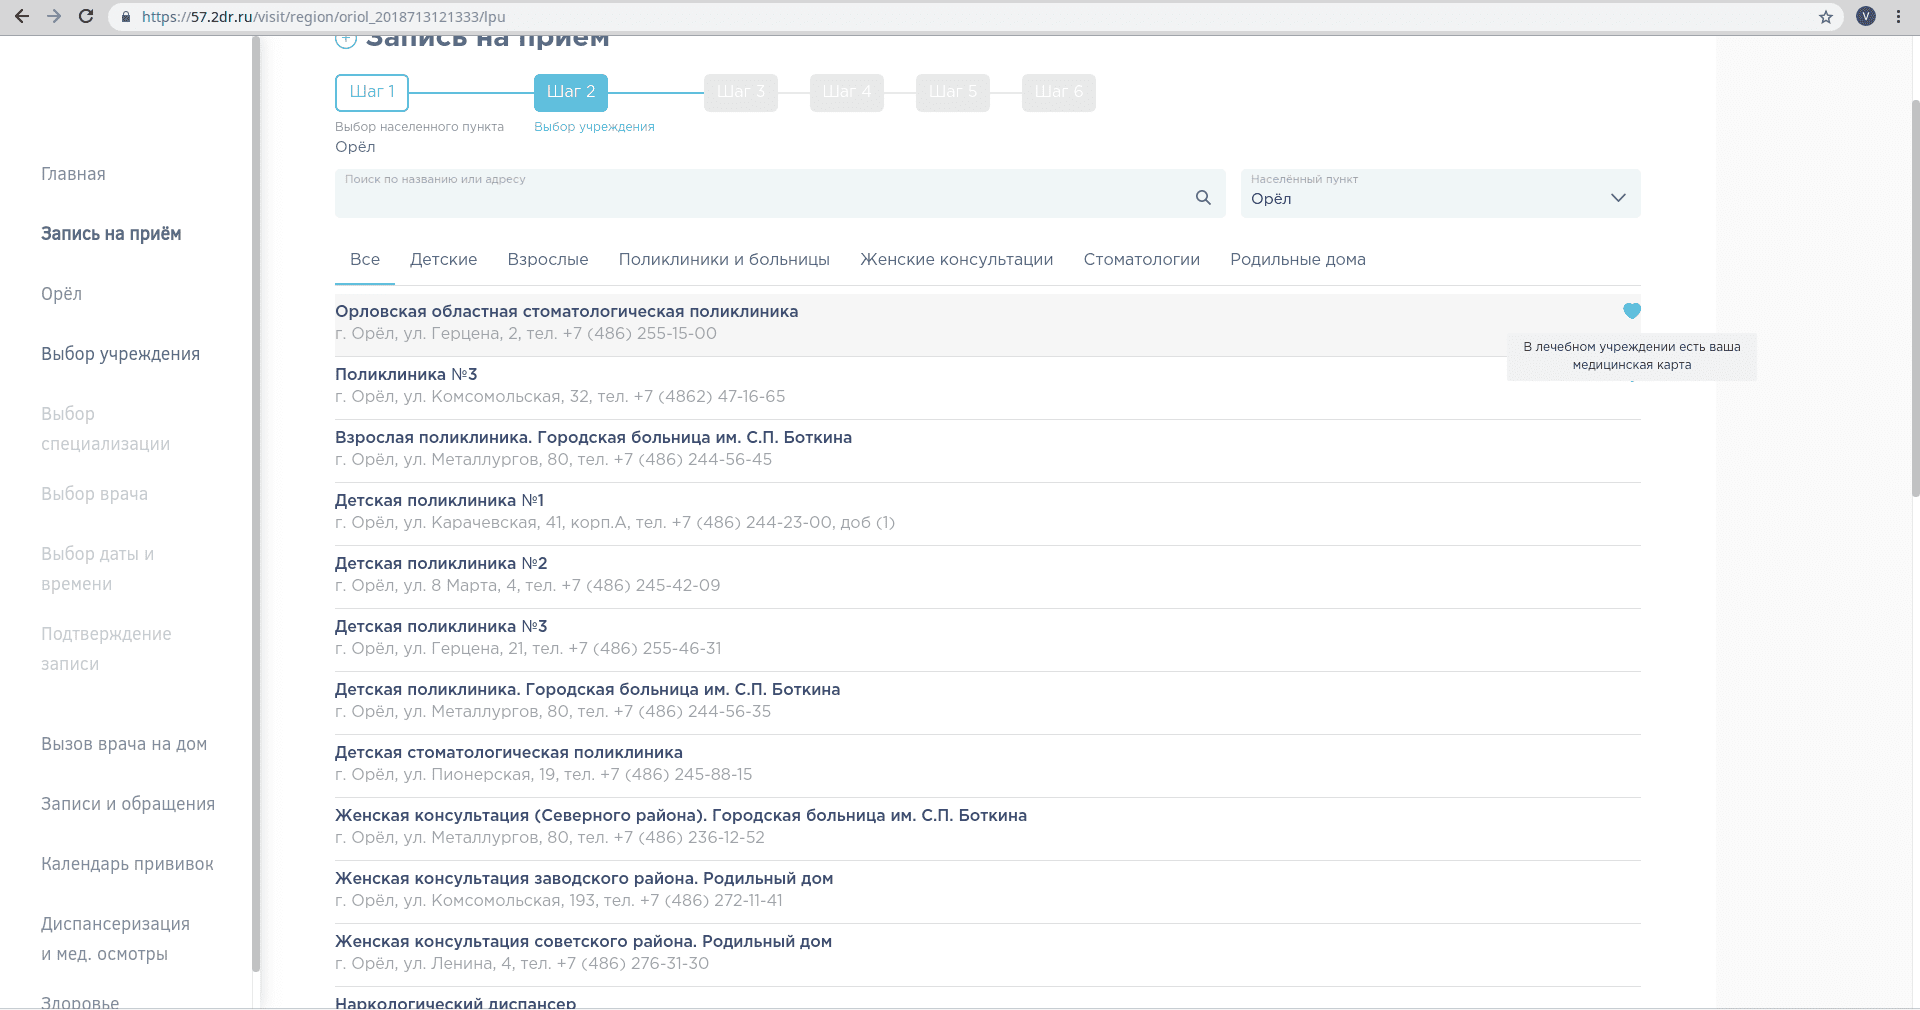
Task: Select Поликлиника №3 from the list
Action: tap(406, 375)
